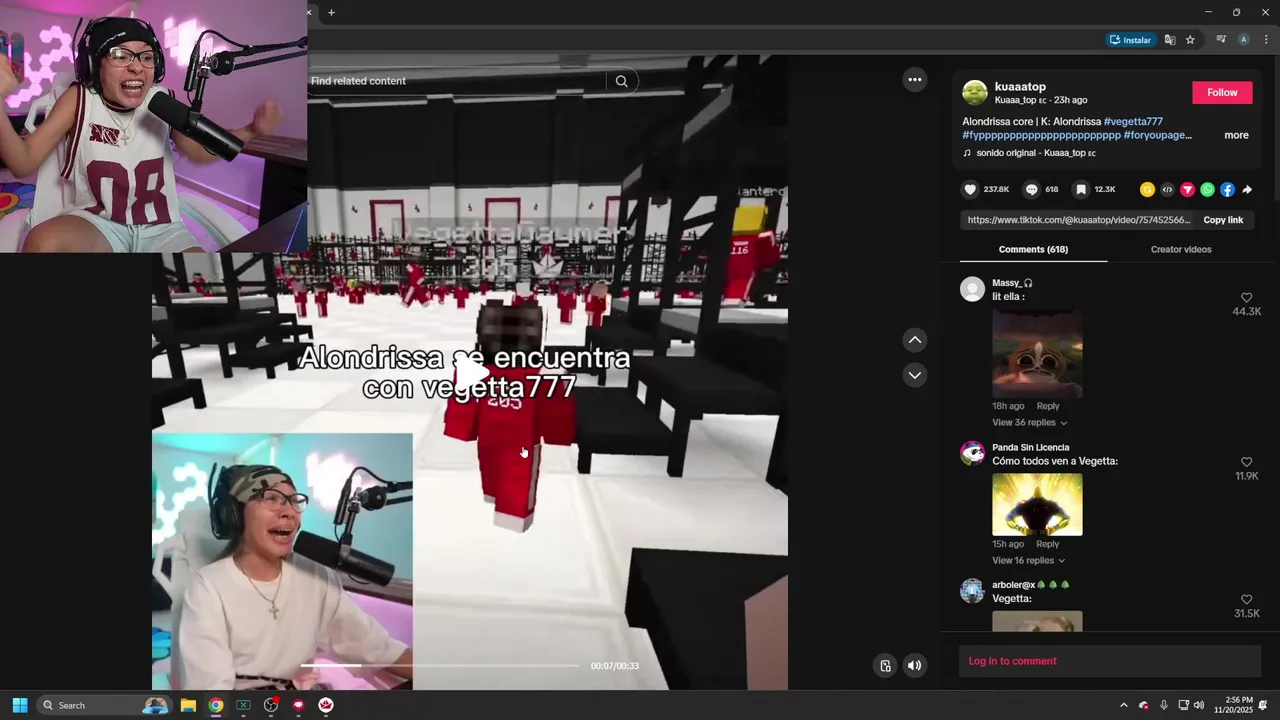Click the kuaaatop username
Image resolution: width=1280 pixels, height=720 pixels.
pos(1020,87)
